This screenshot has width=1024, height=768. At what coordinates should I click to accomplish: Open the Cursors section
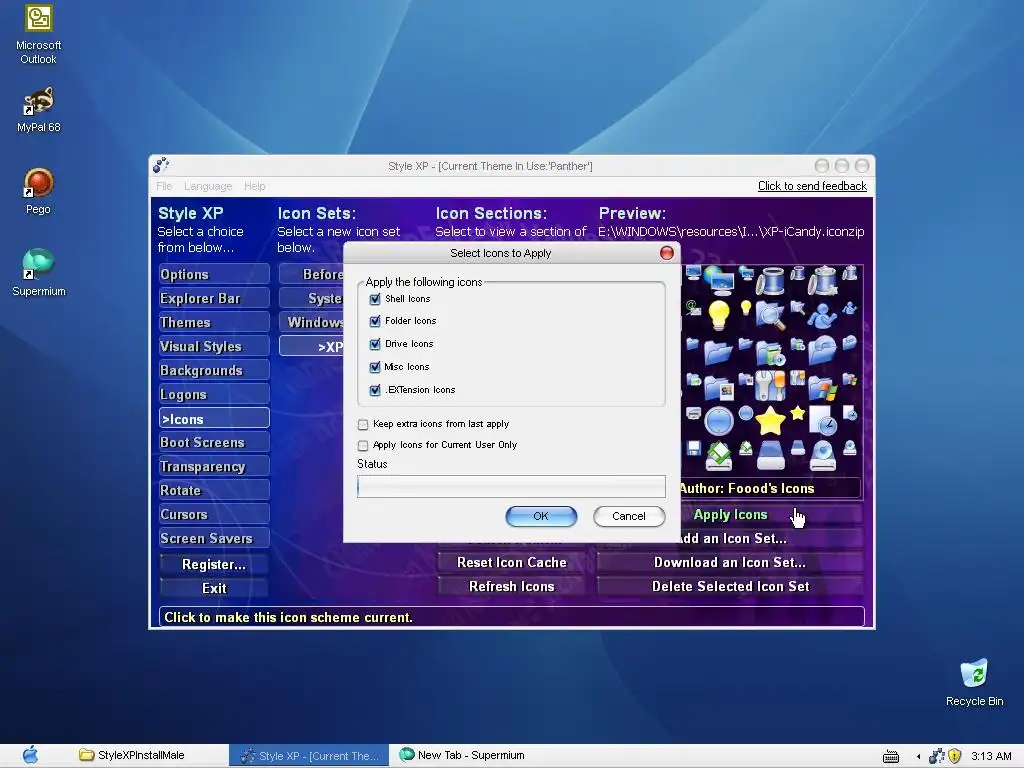pos(214,514)
